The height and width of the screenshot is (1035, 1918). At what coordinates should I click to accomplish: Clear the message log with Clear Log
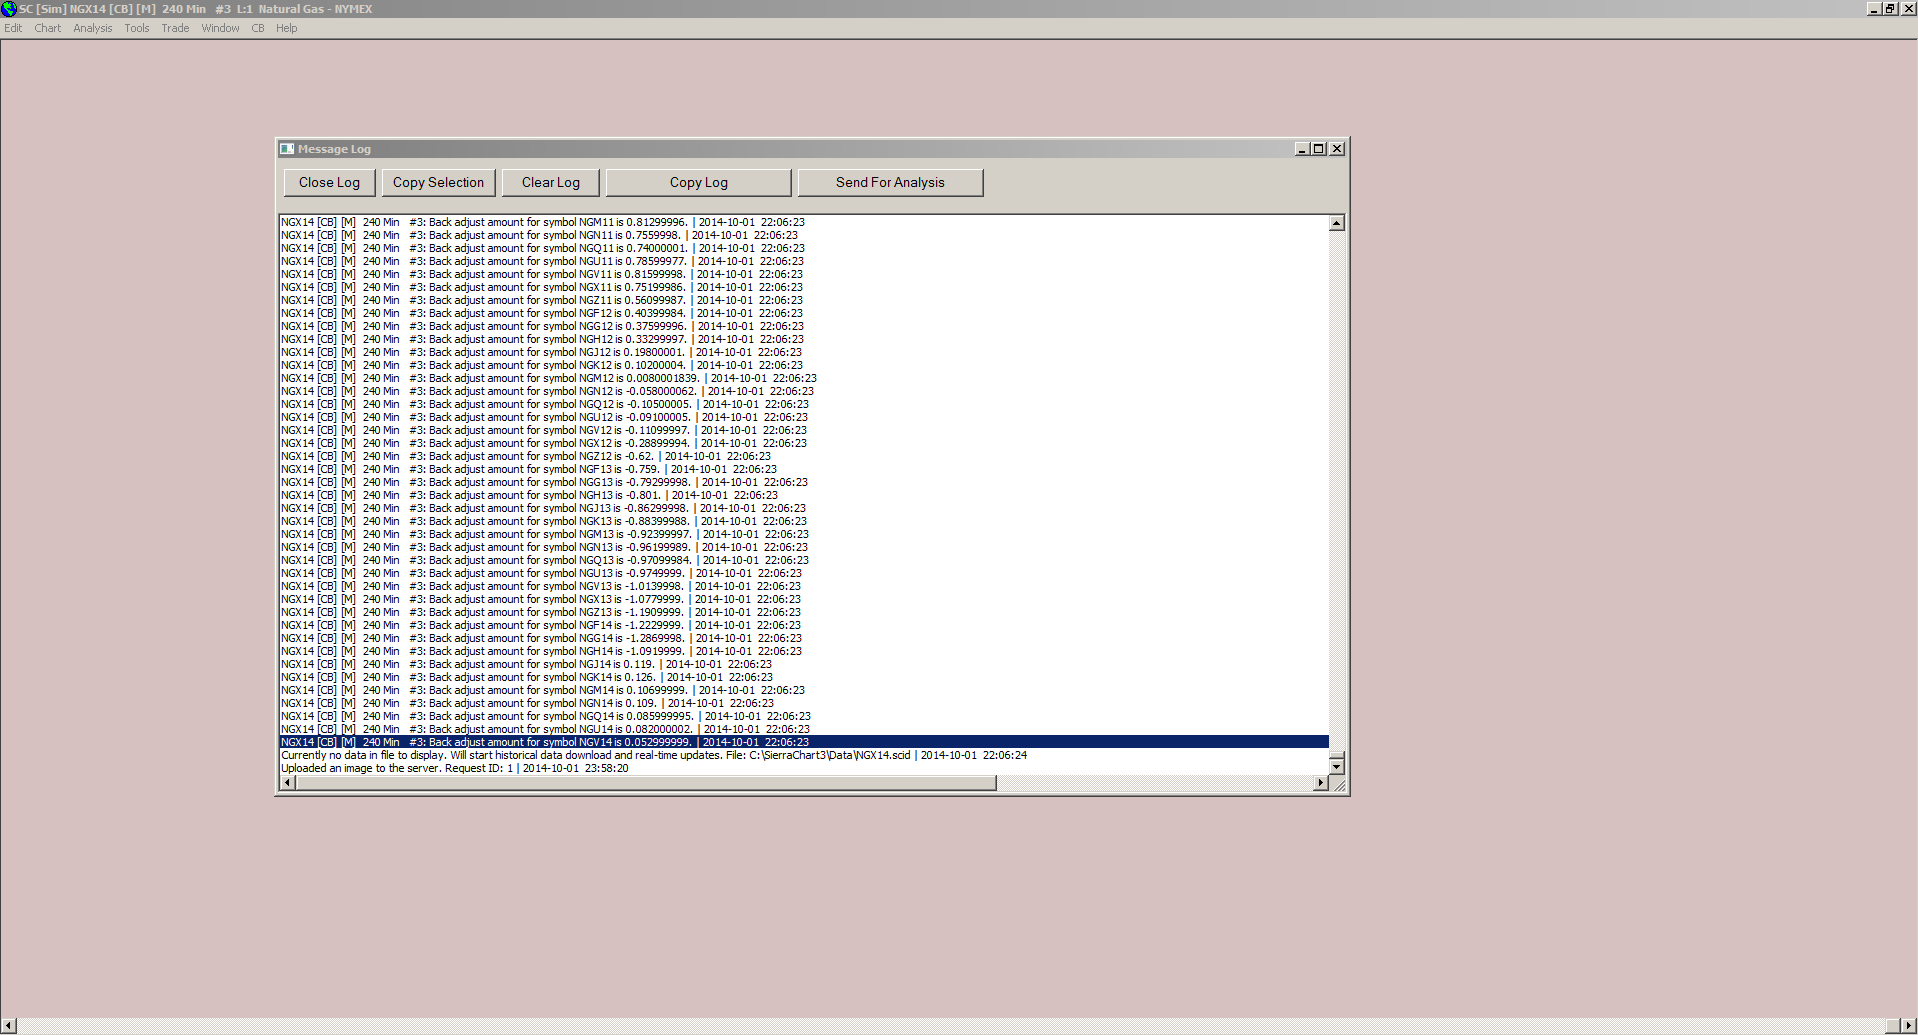tap(551, 182)
